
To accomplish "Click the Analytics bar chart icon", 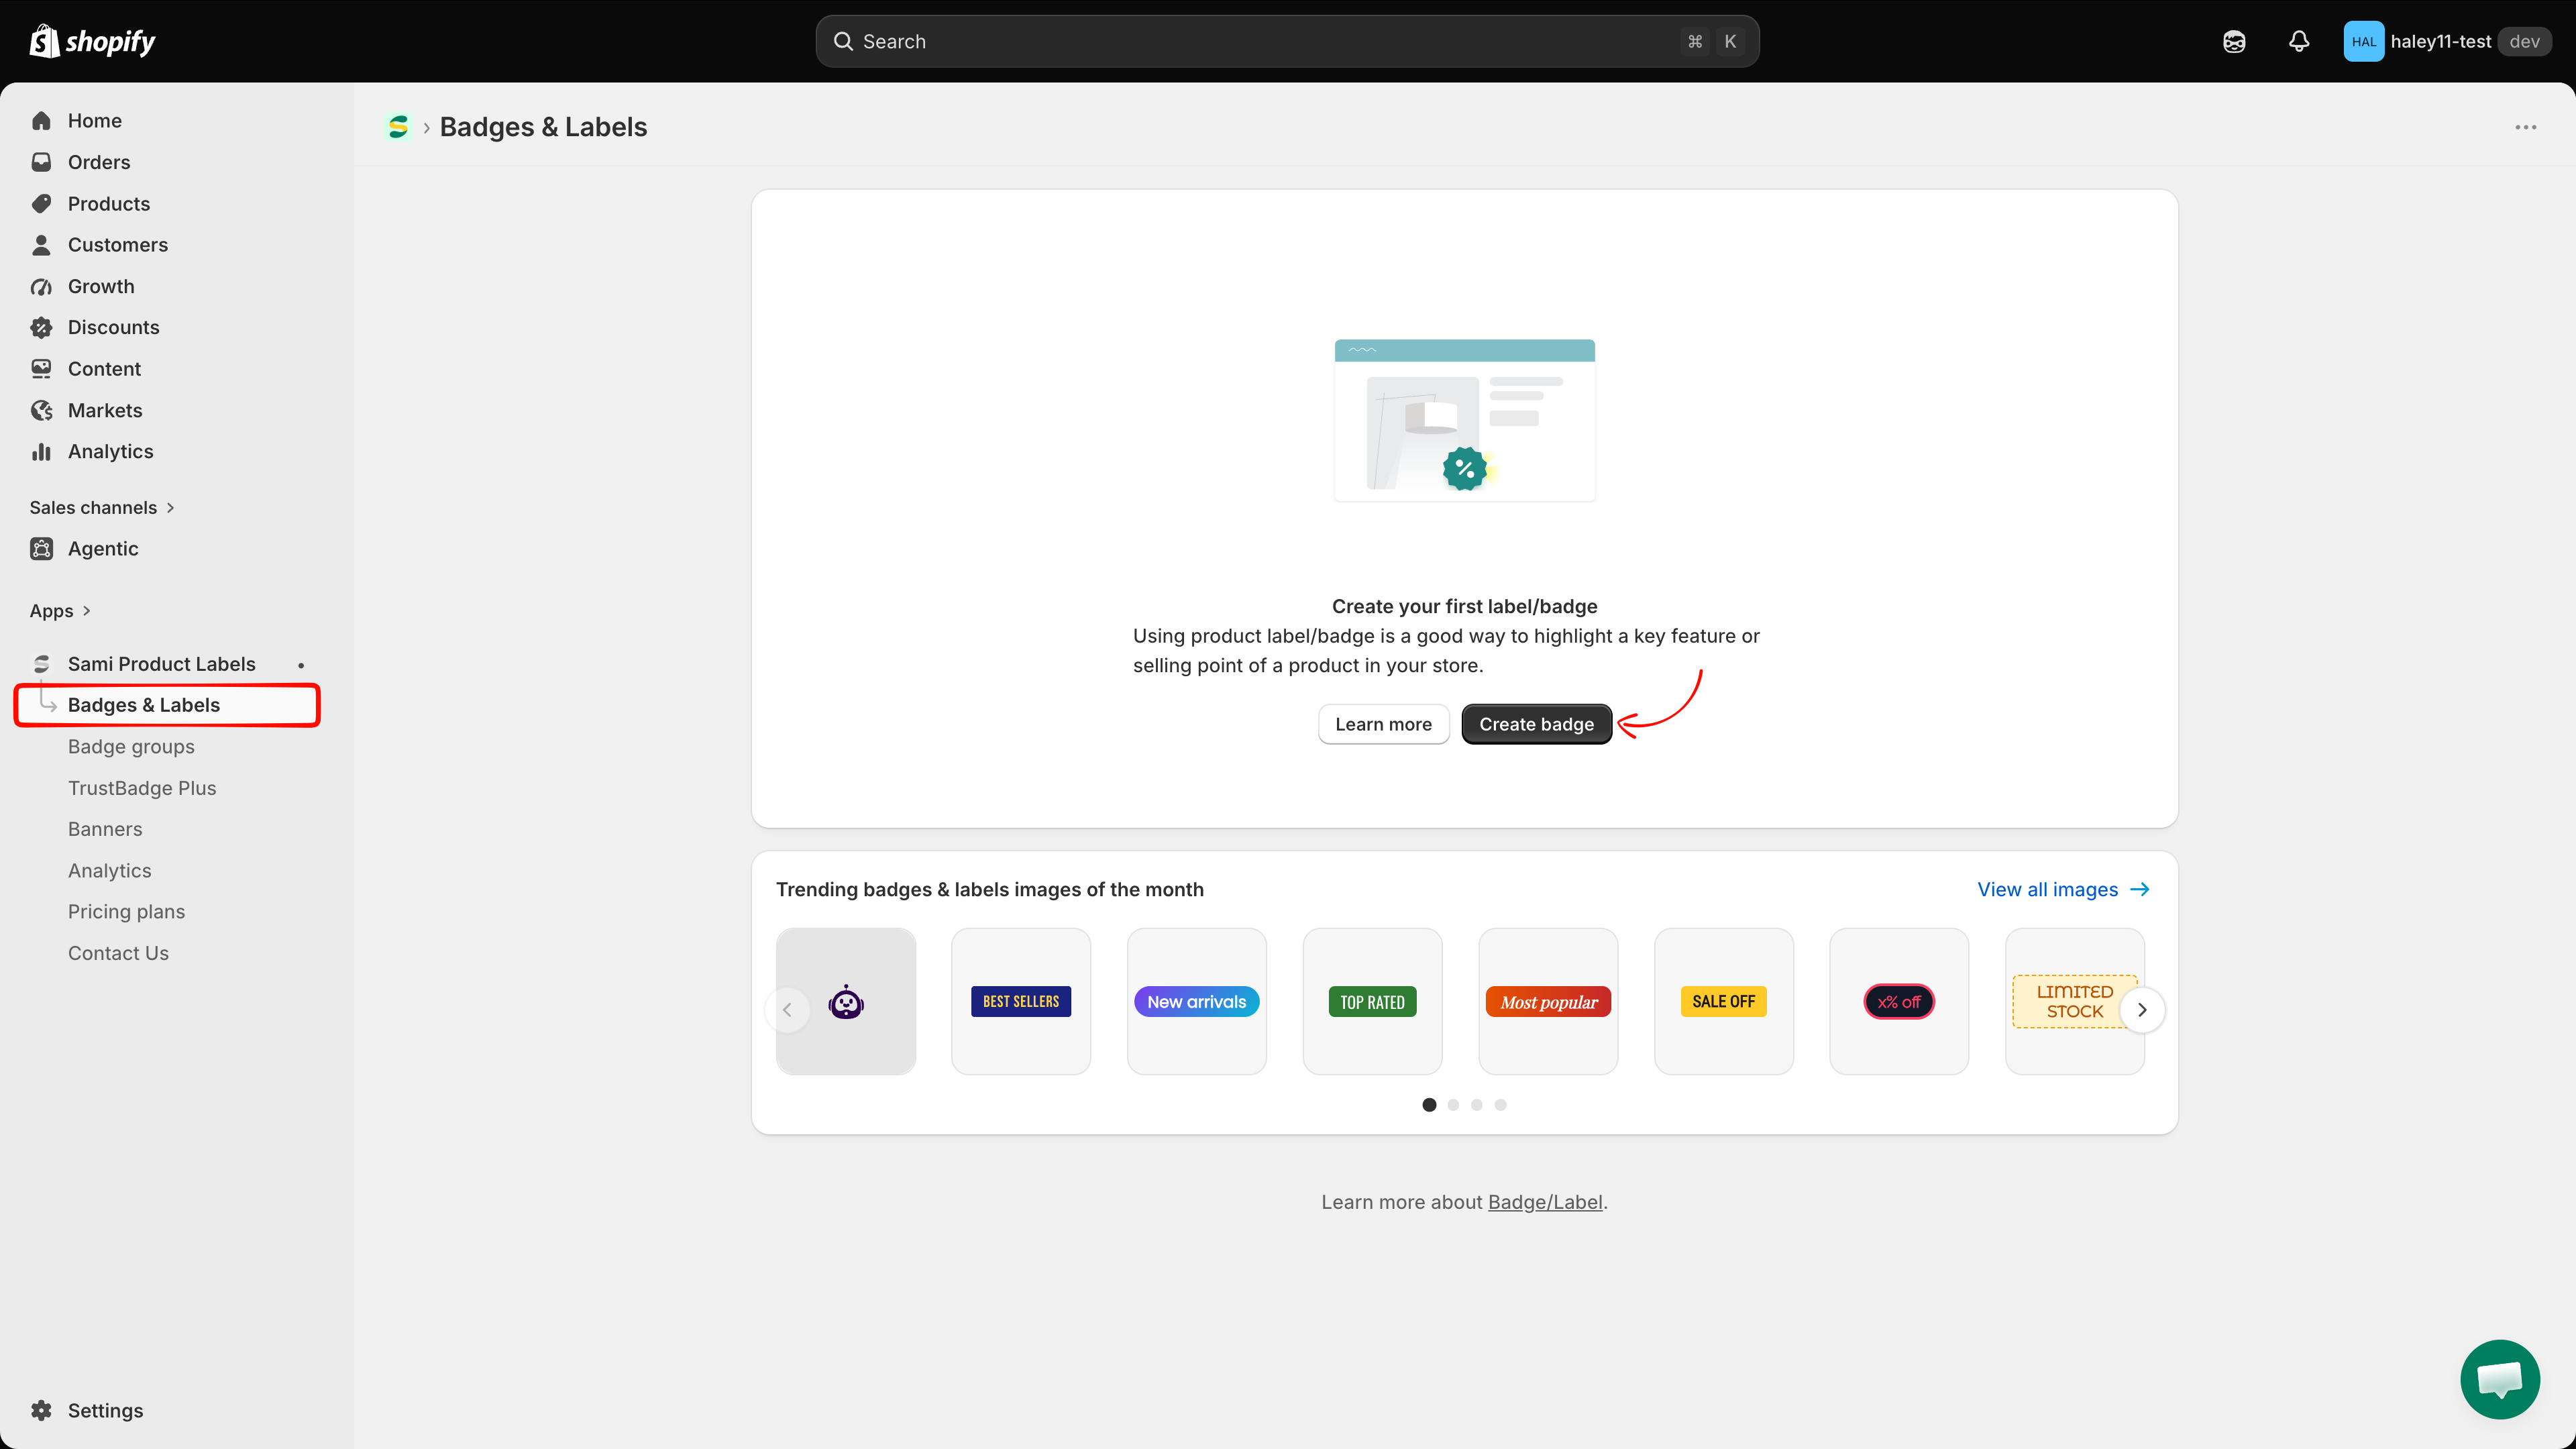I will pyautogui.click(x=41, y=452).
